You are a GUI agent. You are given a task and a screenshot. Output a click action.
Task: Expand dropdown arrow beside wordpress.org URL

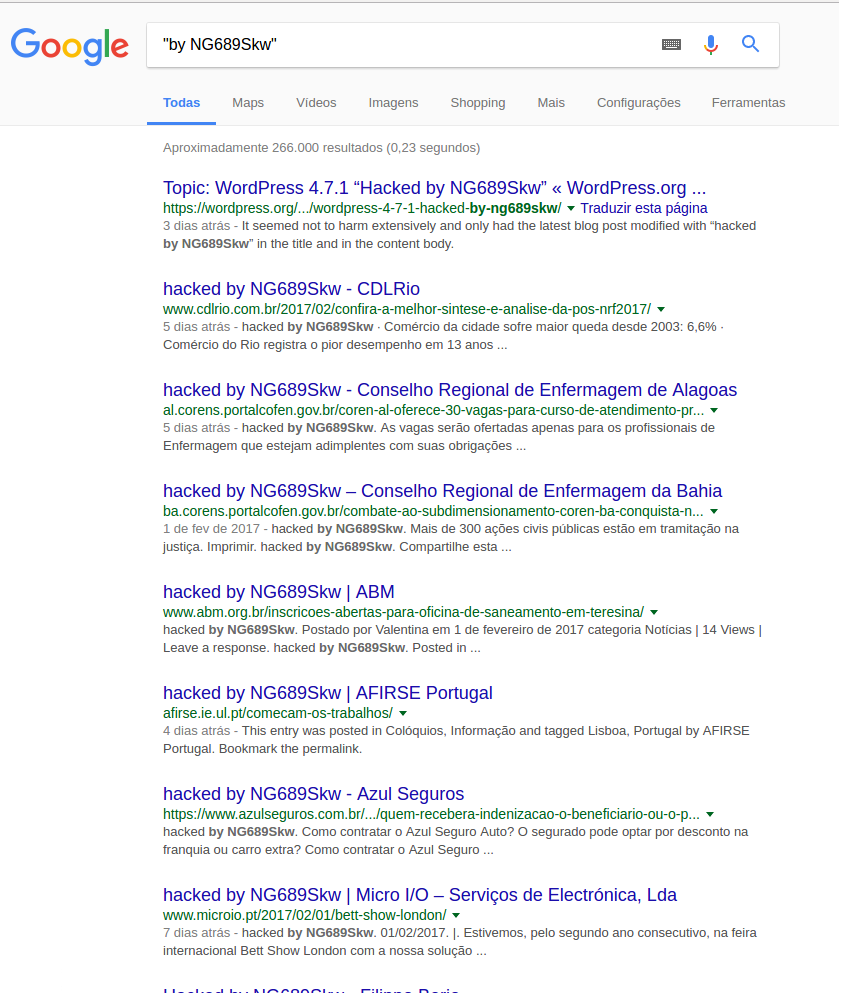coord(570,208)
